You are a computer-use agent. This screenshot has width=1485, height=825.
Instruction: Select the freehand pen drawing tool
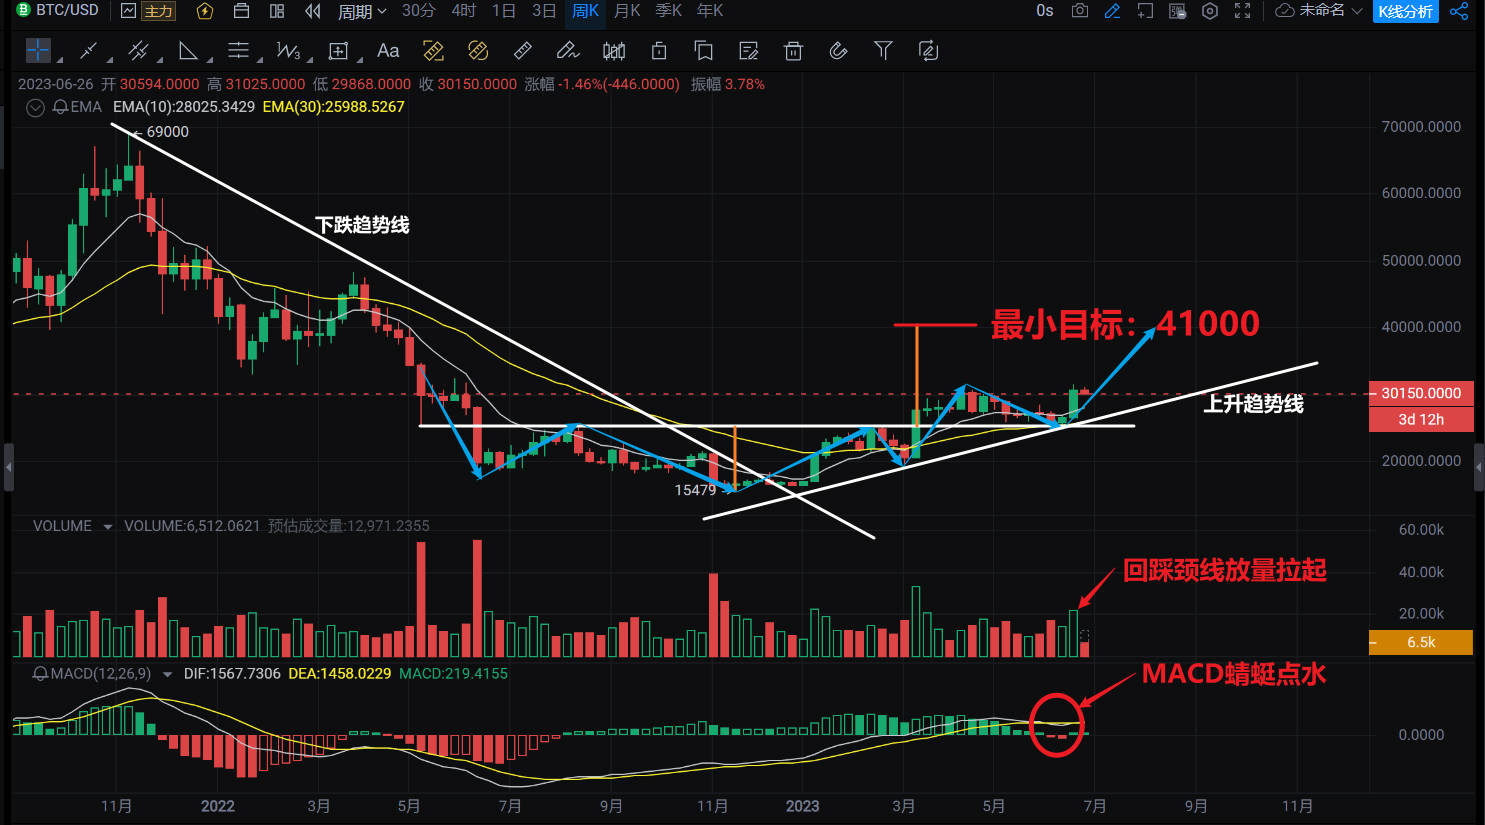(567, 50)
